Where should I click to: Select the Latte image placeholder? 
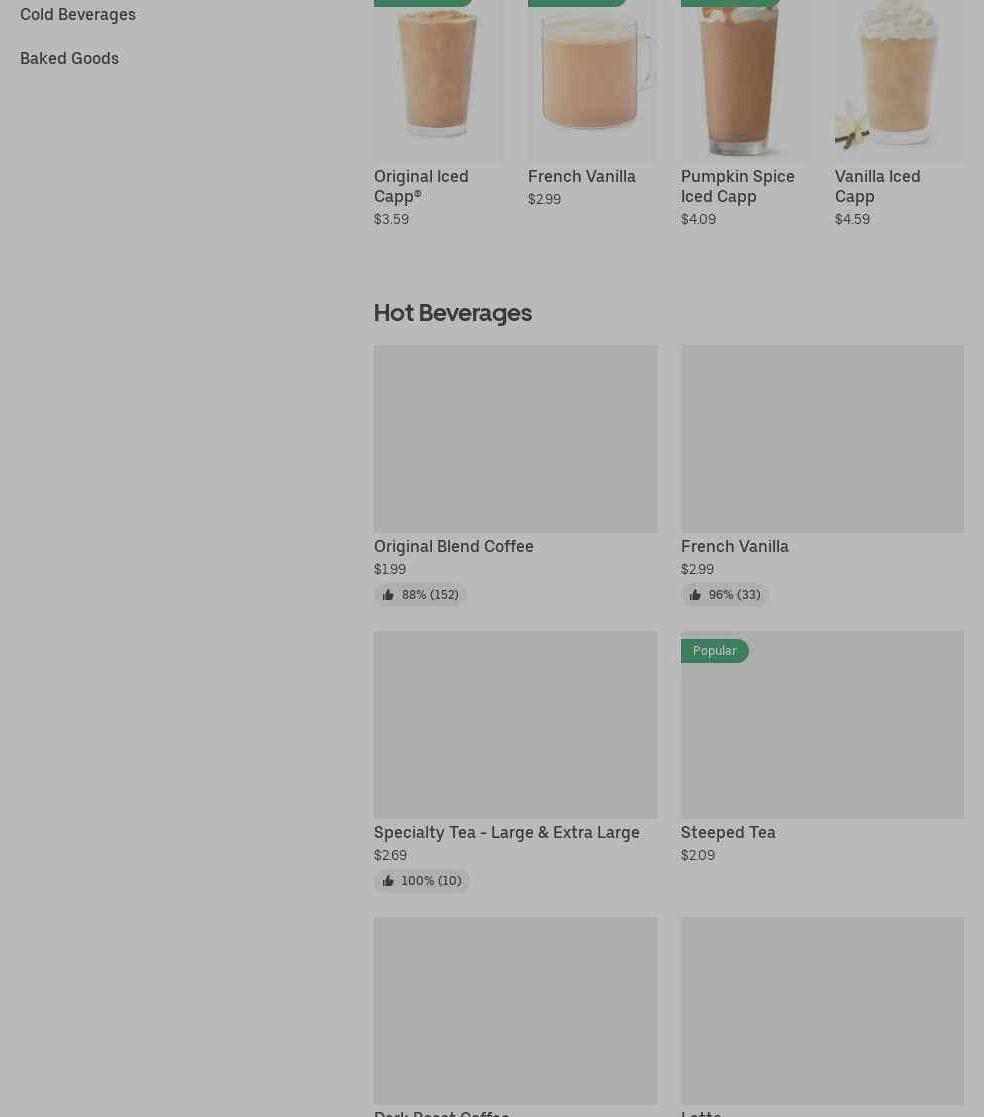pos(822,1010)
